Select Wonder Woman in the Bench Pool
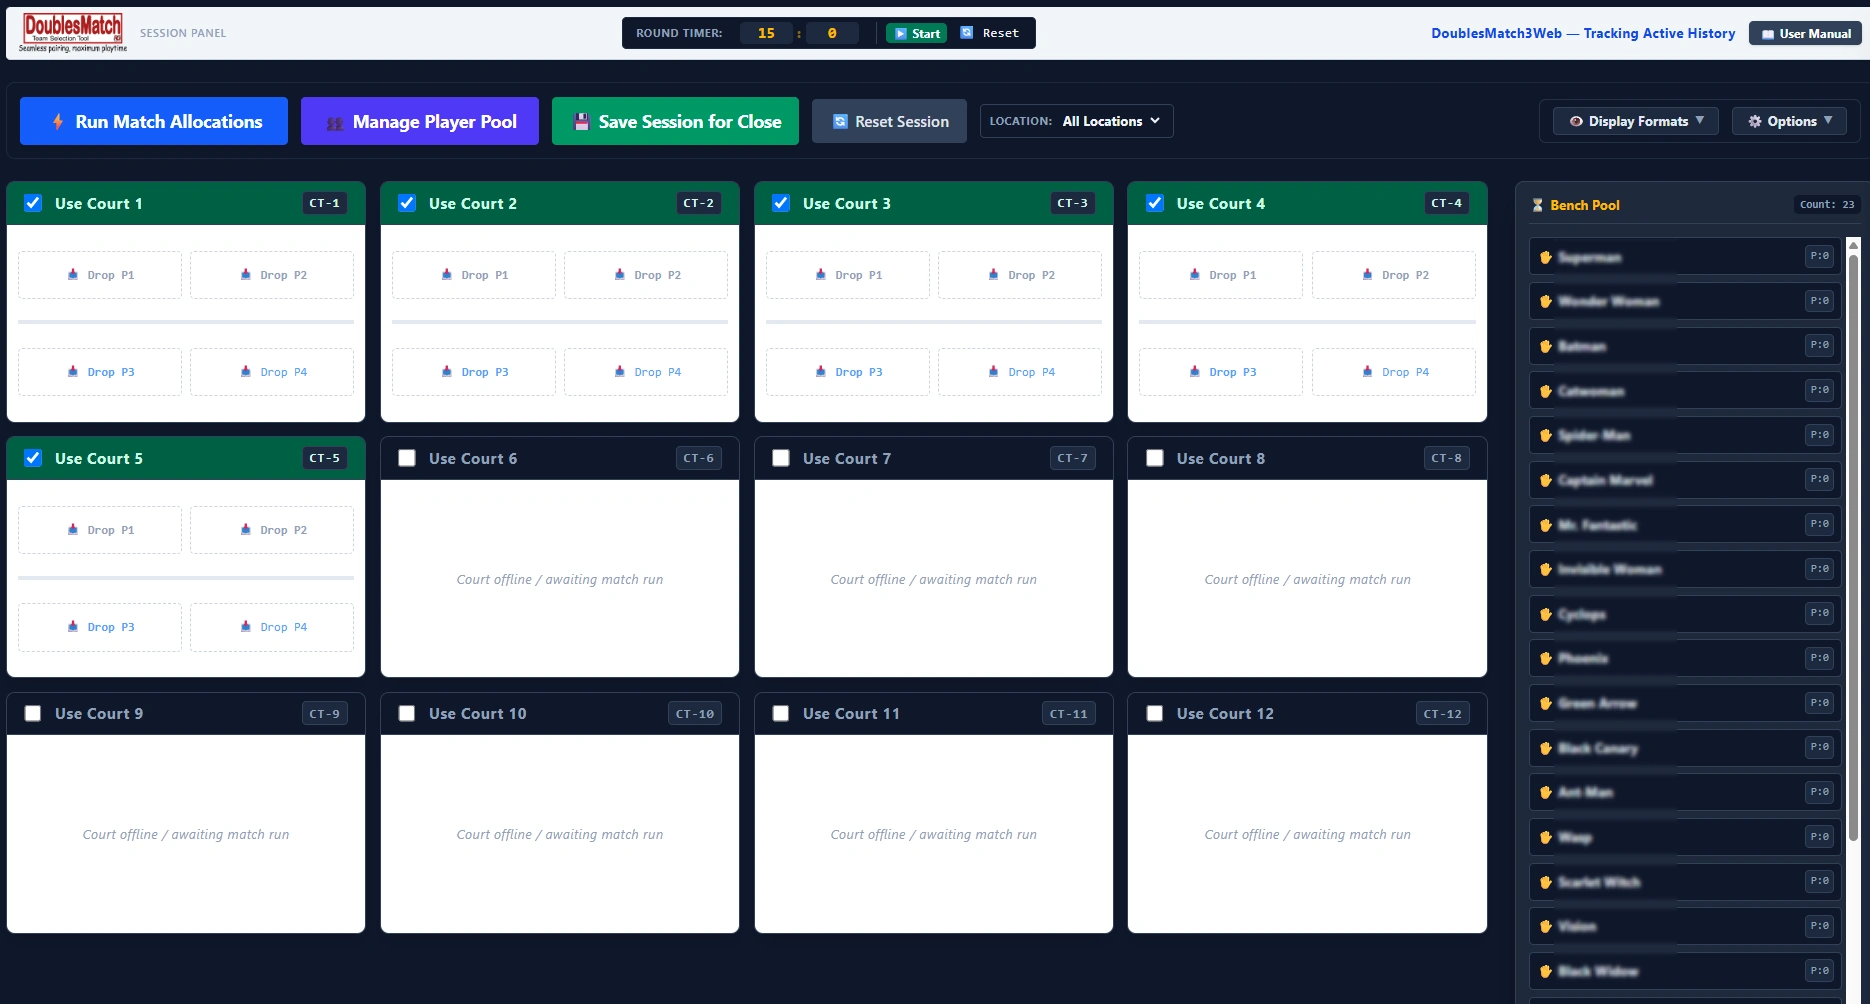 1685,301
